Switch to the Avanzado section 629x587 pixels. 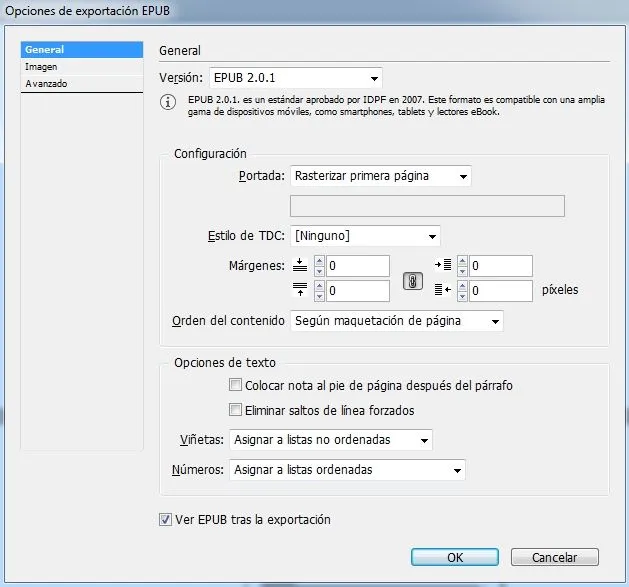pyautogui.click(x=82, y=83)
